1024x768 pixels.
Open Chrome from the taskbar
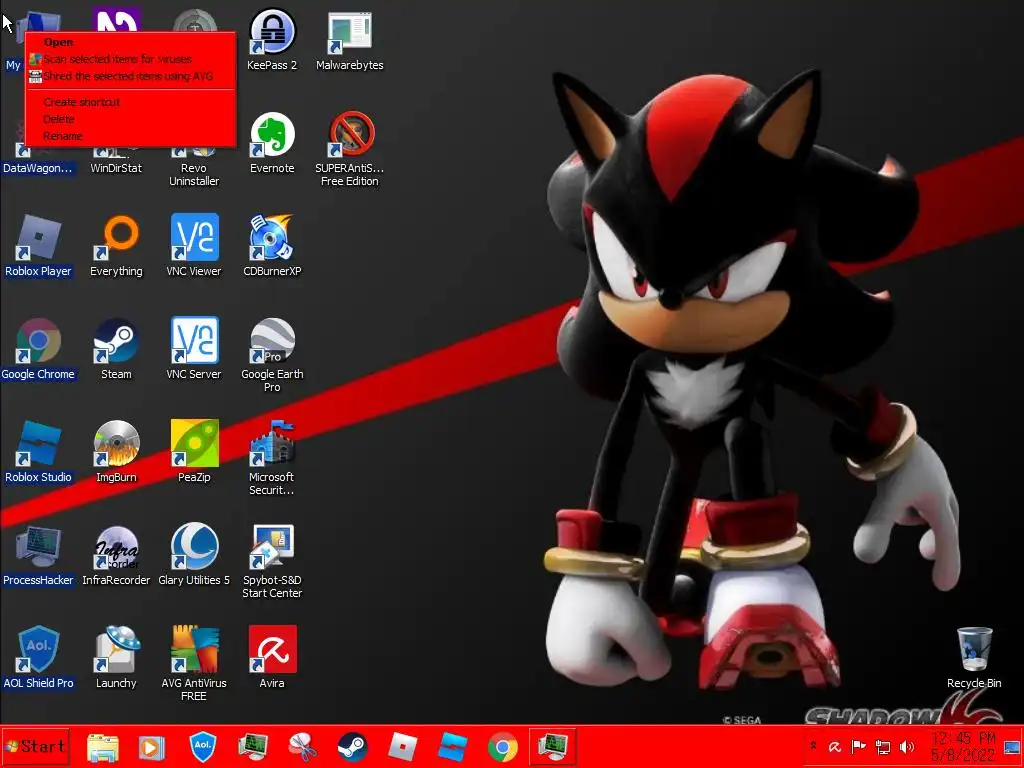click(503, 747)
